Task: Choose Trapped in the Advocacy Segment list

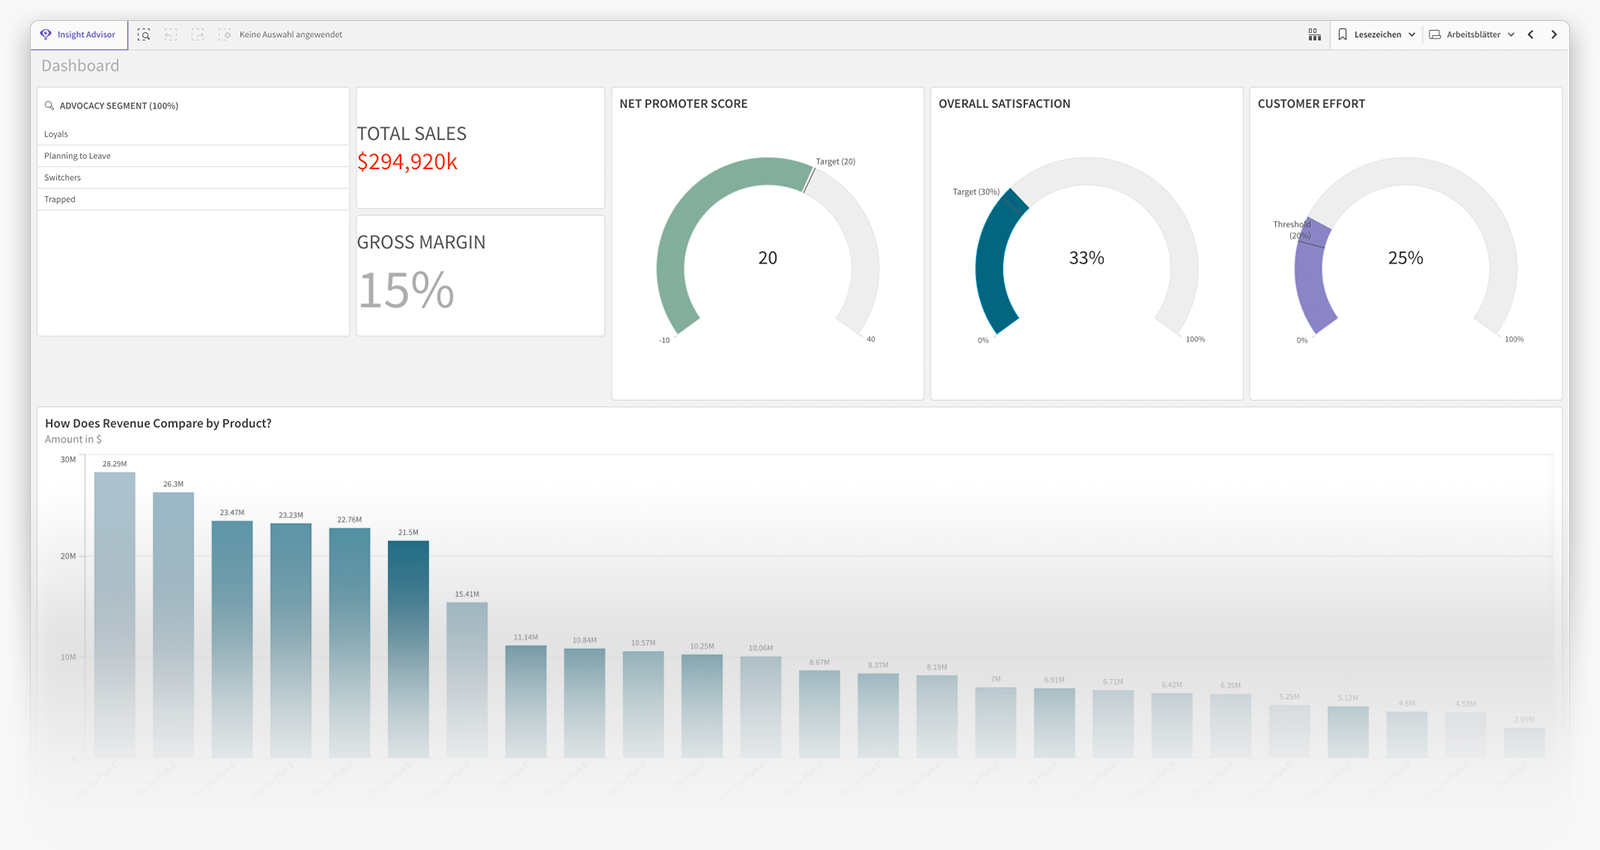Action: 60,200
